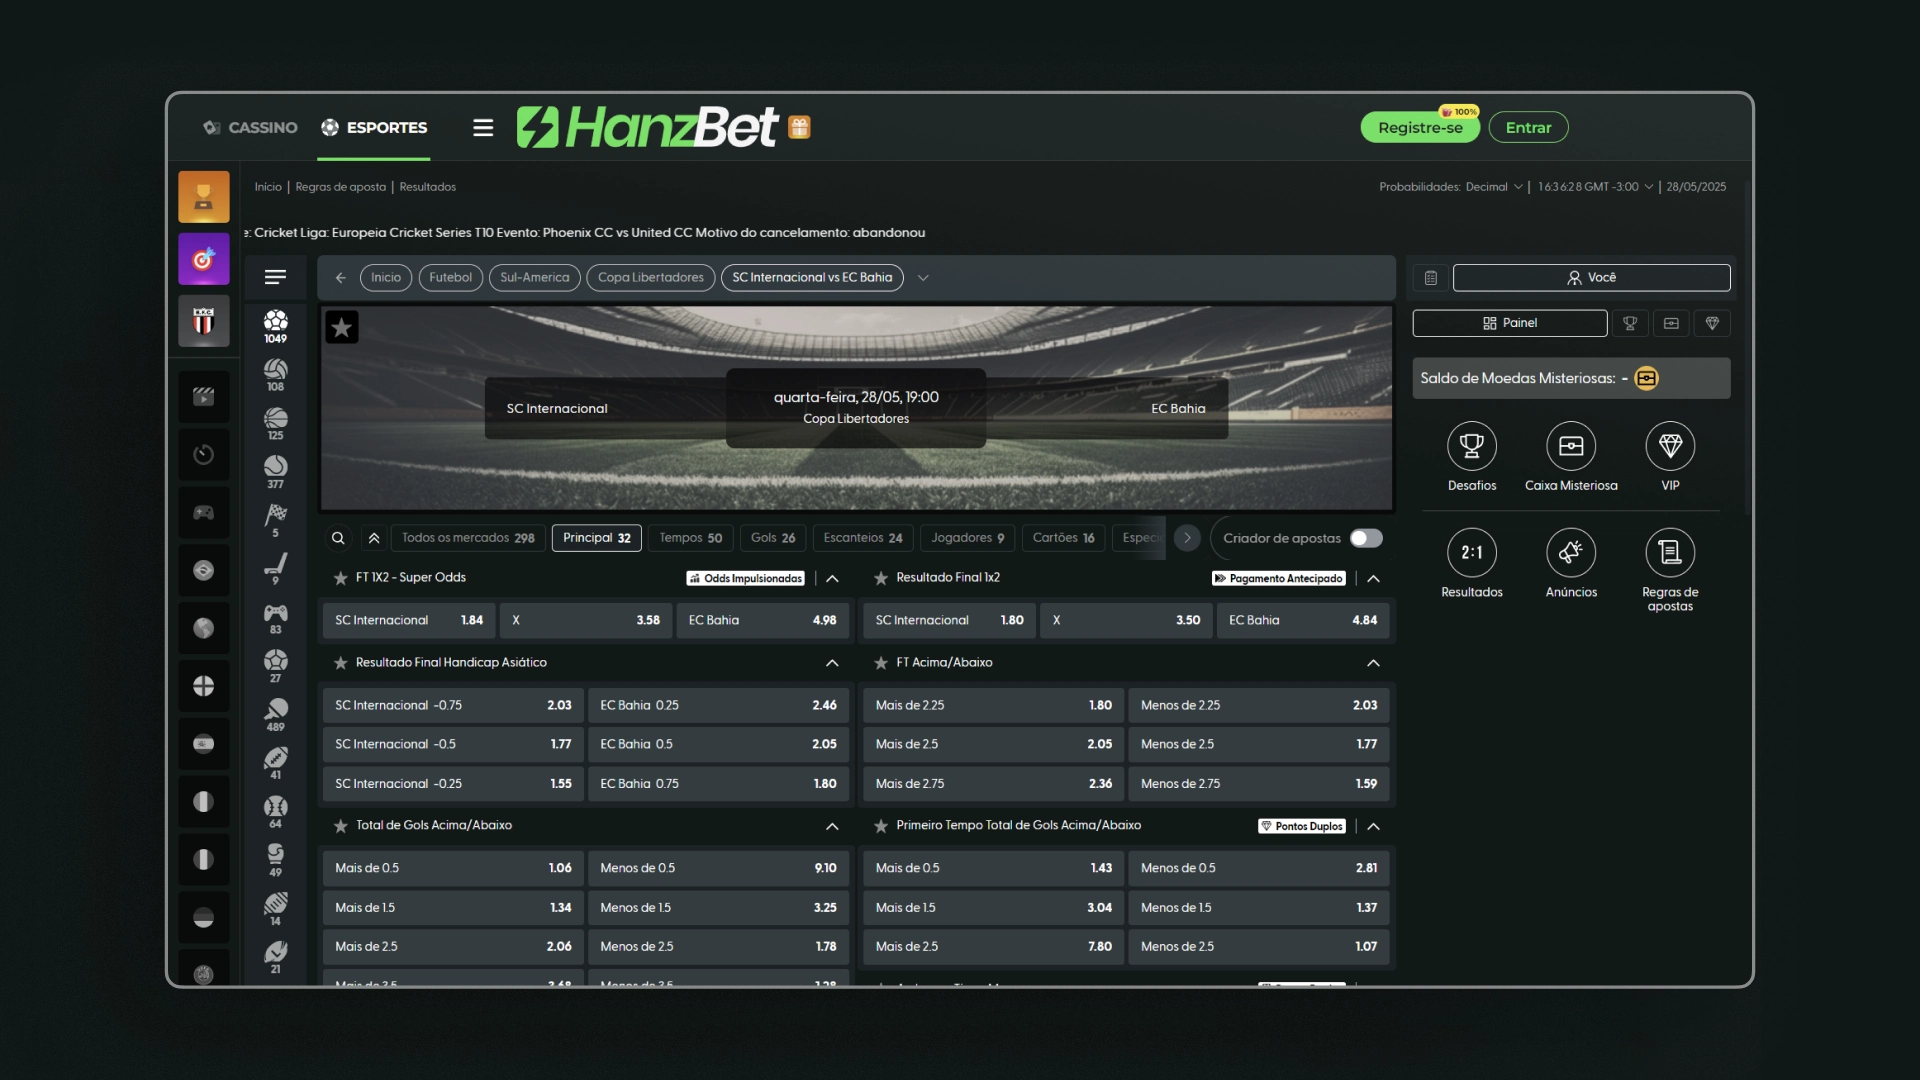Collapse the FT 1X2 - Super Odds section

coord(832,578)
